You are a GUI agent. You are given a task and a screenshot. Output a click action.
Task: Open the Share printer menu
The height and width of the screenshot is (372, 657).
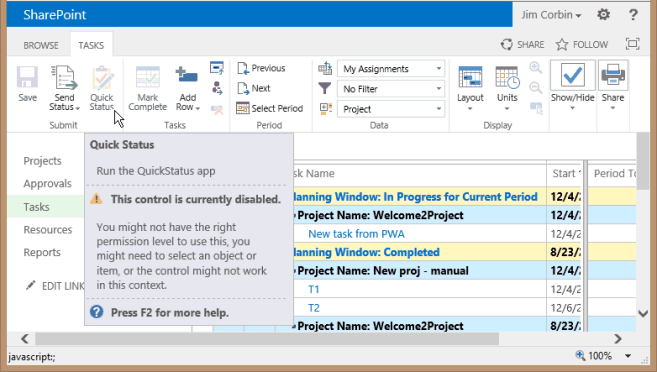(613, 86)
